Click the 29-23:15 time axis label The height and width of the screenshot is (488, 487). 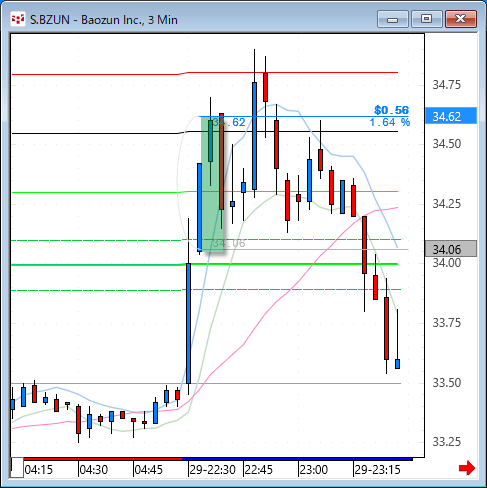[x=377, y=470]
